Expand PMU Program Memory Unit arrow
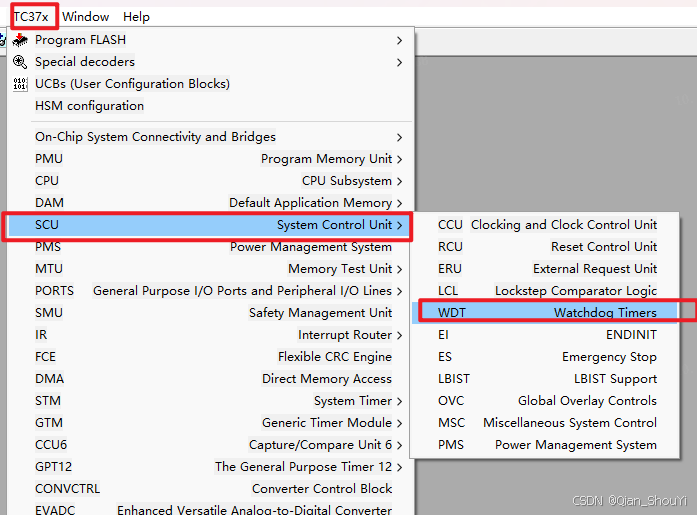The height and width of the screenshot is (515, 697). pos(399,159)
